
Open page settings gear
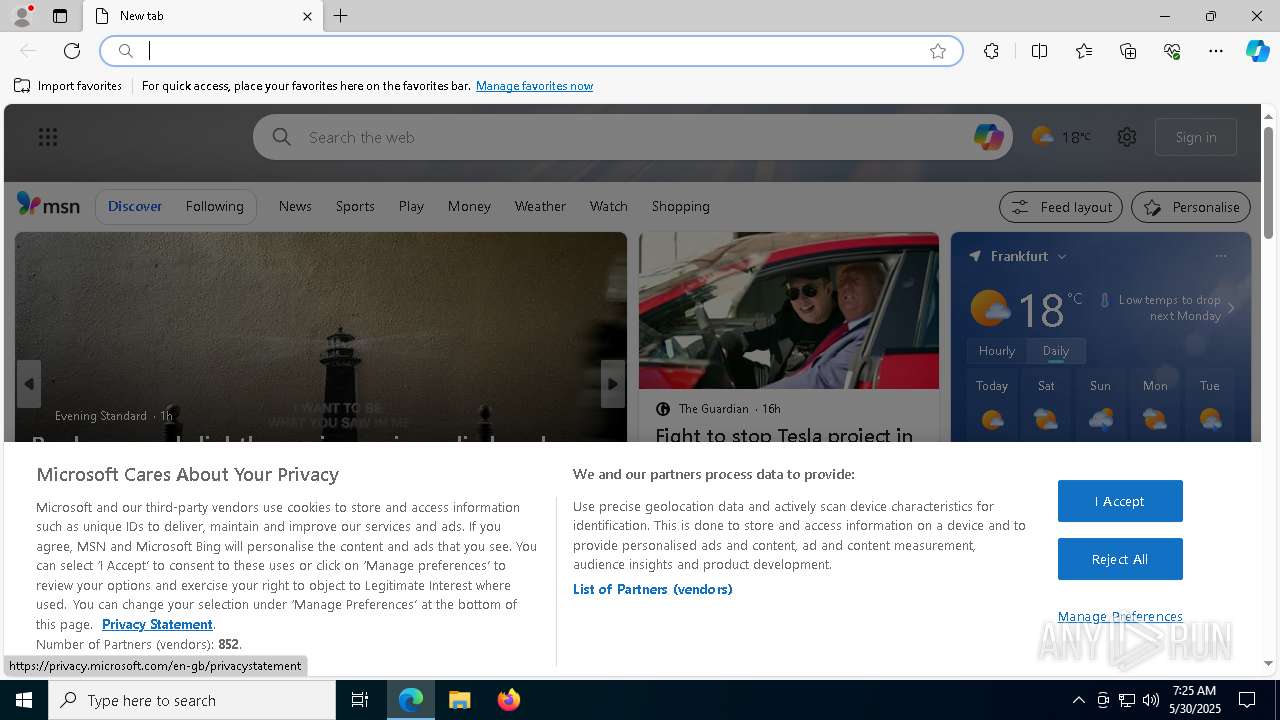1127,137
